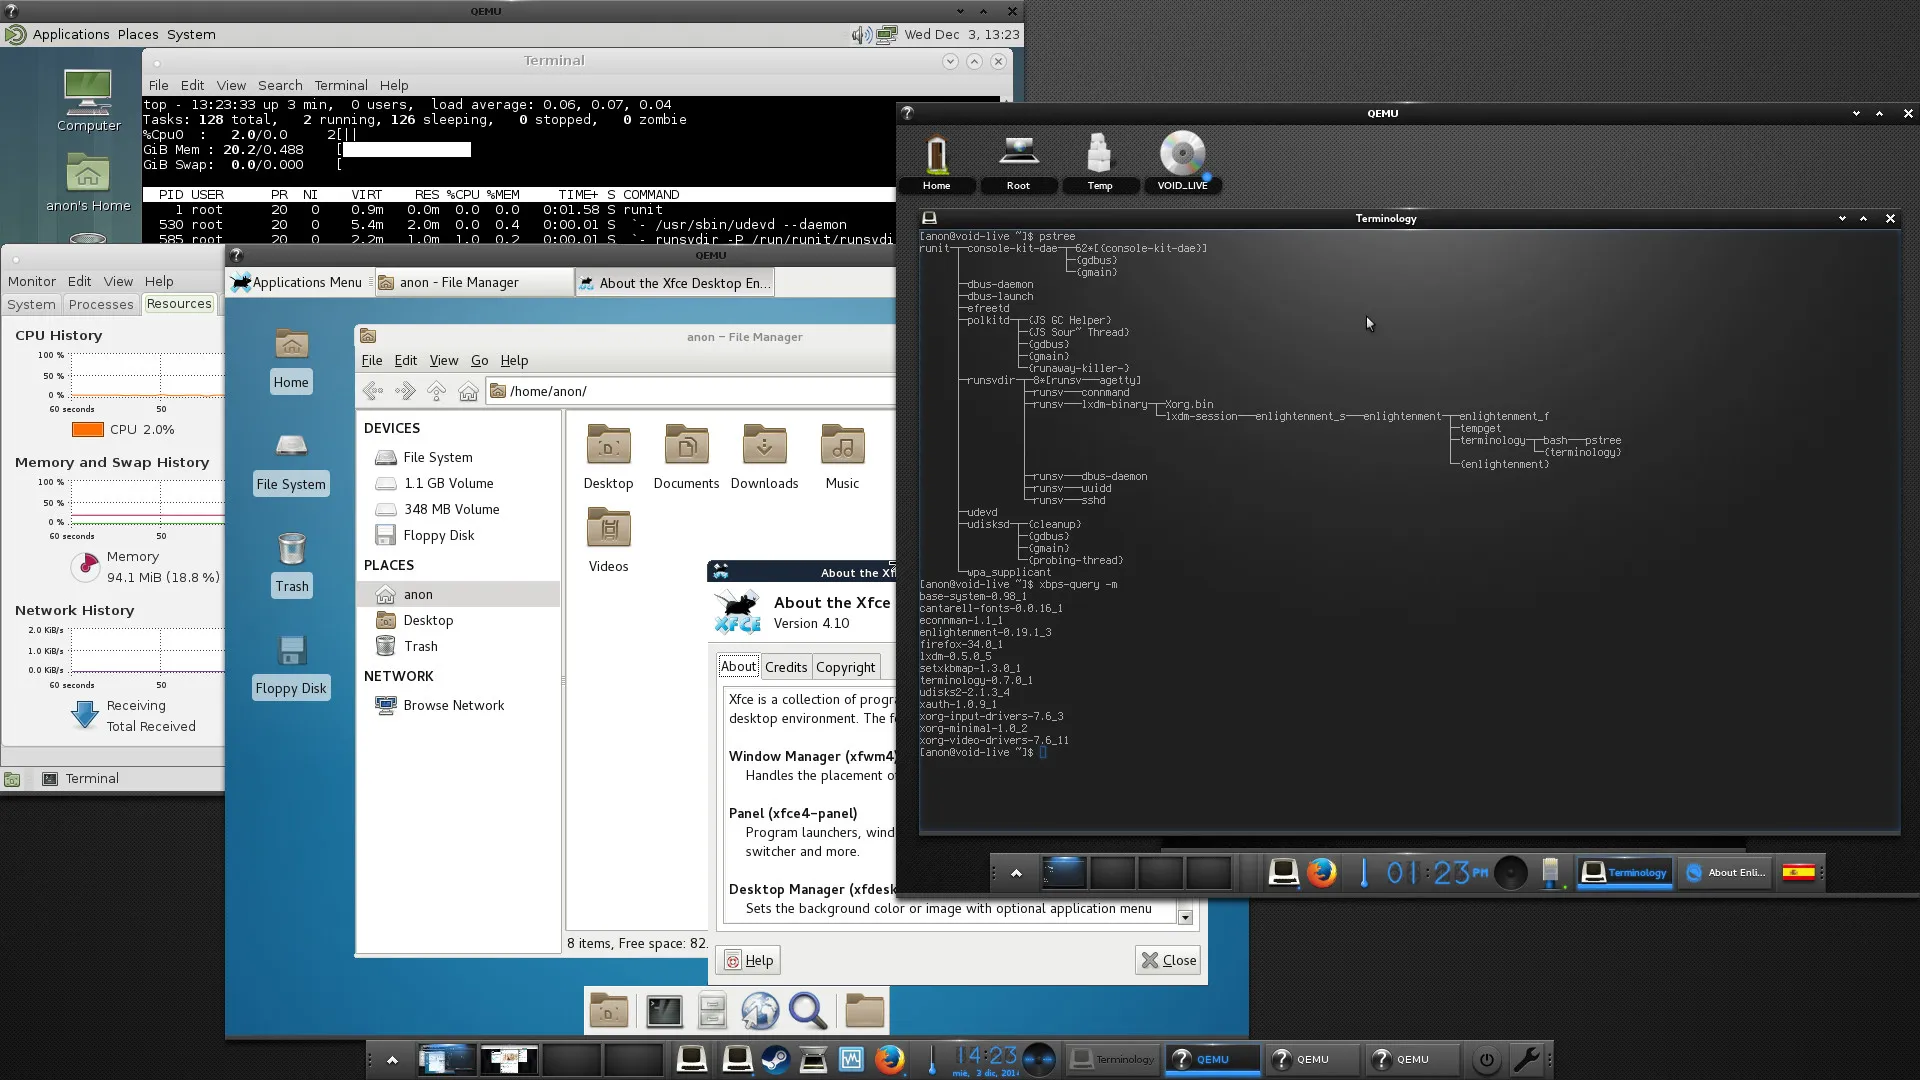Click the network gadget on the Enlightenment taskbar
This screenshot has width=1920, height=1080.
point(1552,872)
